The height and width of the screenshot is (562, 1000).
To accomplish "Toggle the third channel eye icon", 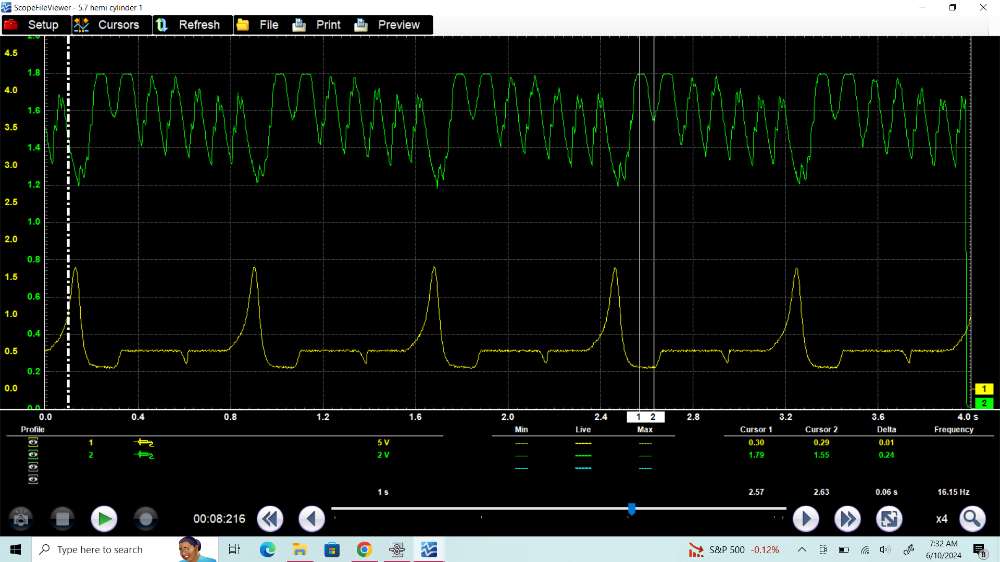I will 33,467.
